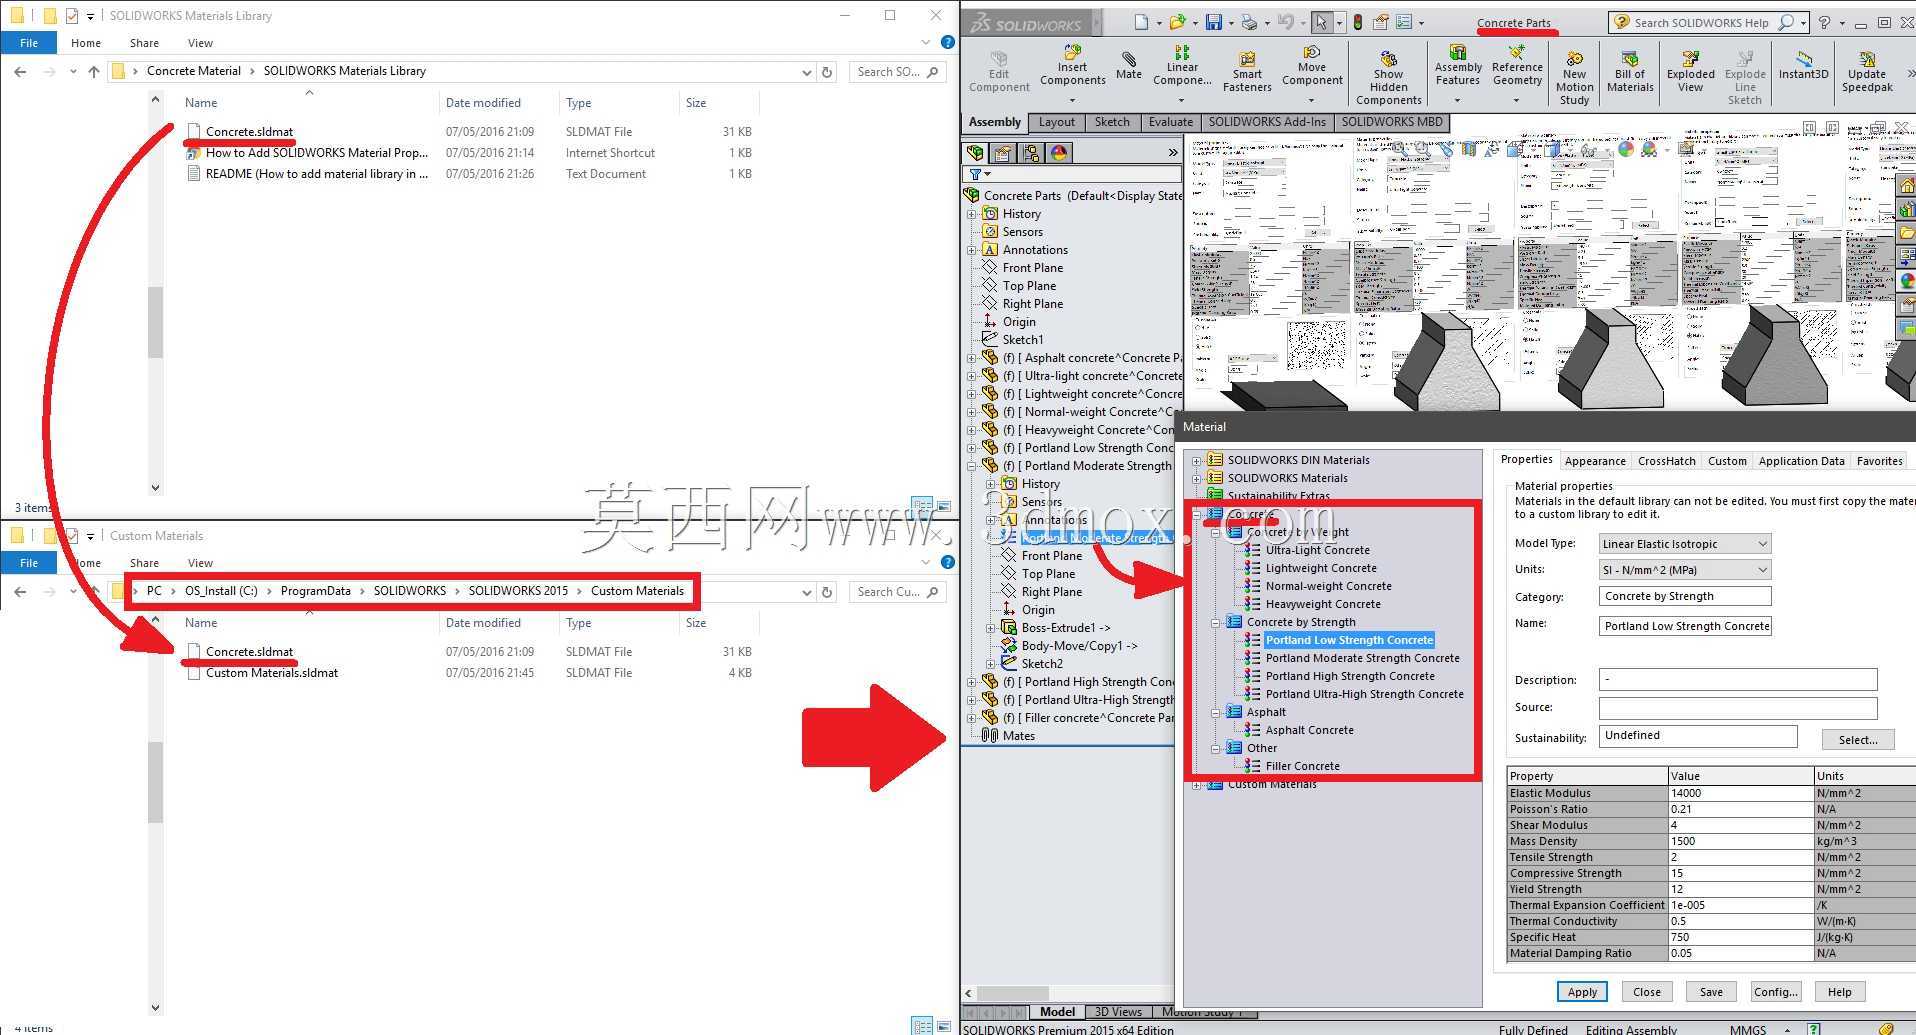Collapse the Concrete by Strength category

tap(1215, 623)
